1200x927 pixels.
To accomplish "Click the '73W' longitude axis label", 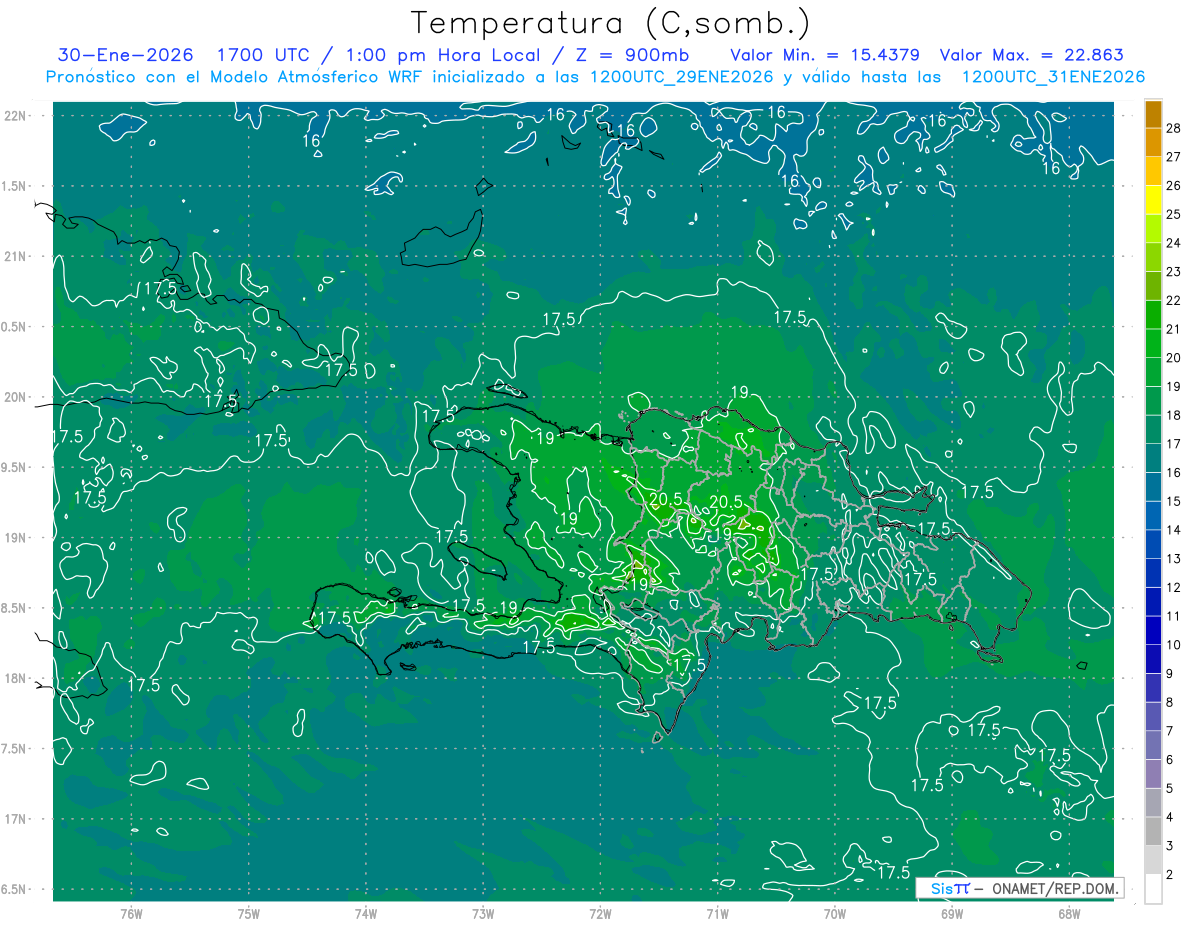I will (x=483, y=914).
